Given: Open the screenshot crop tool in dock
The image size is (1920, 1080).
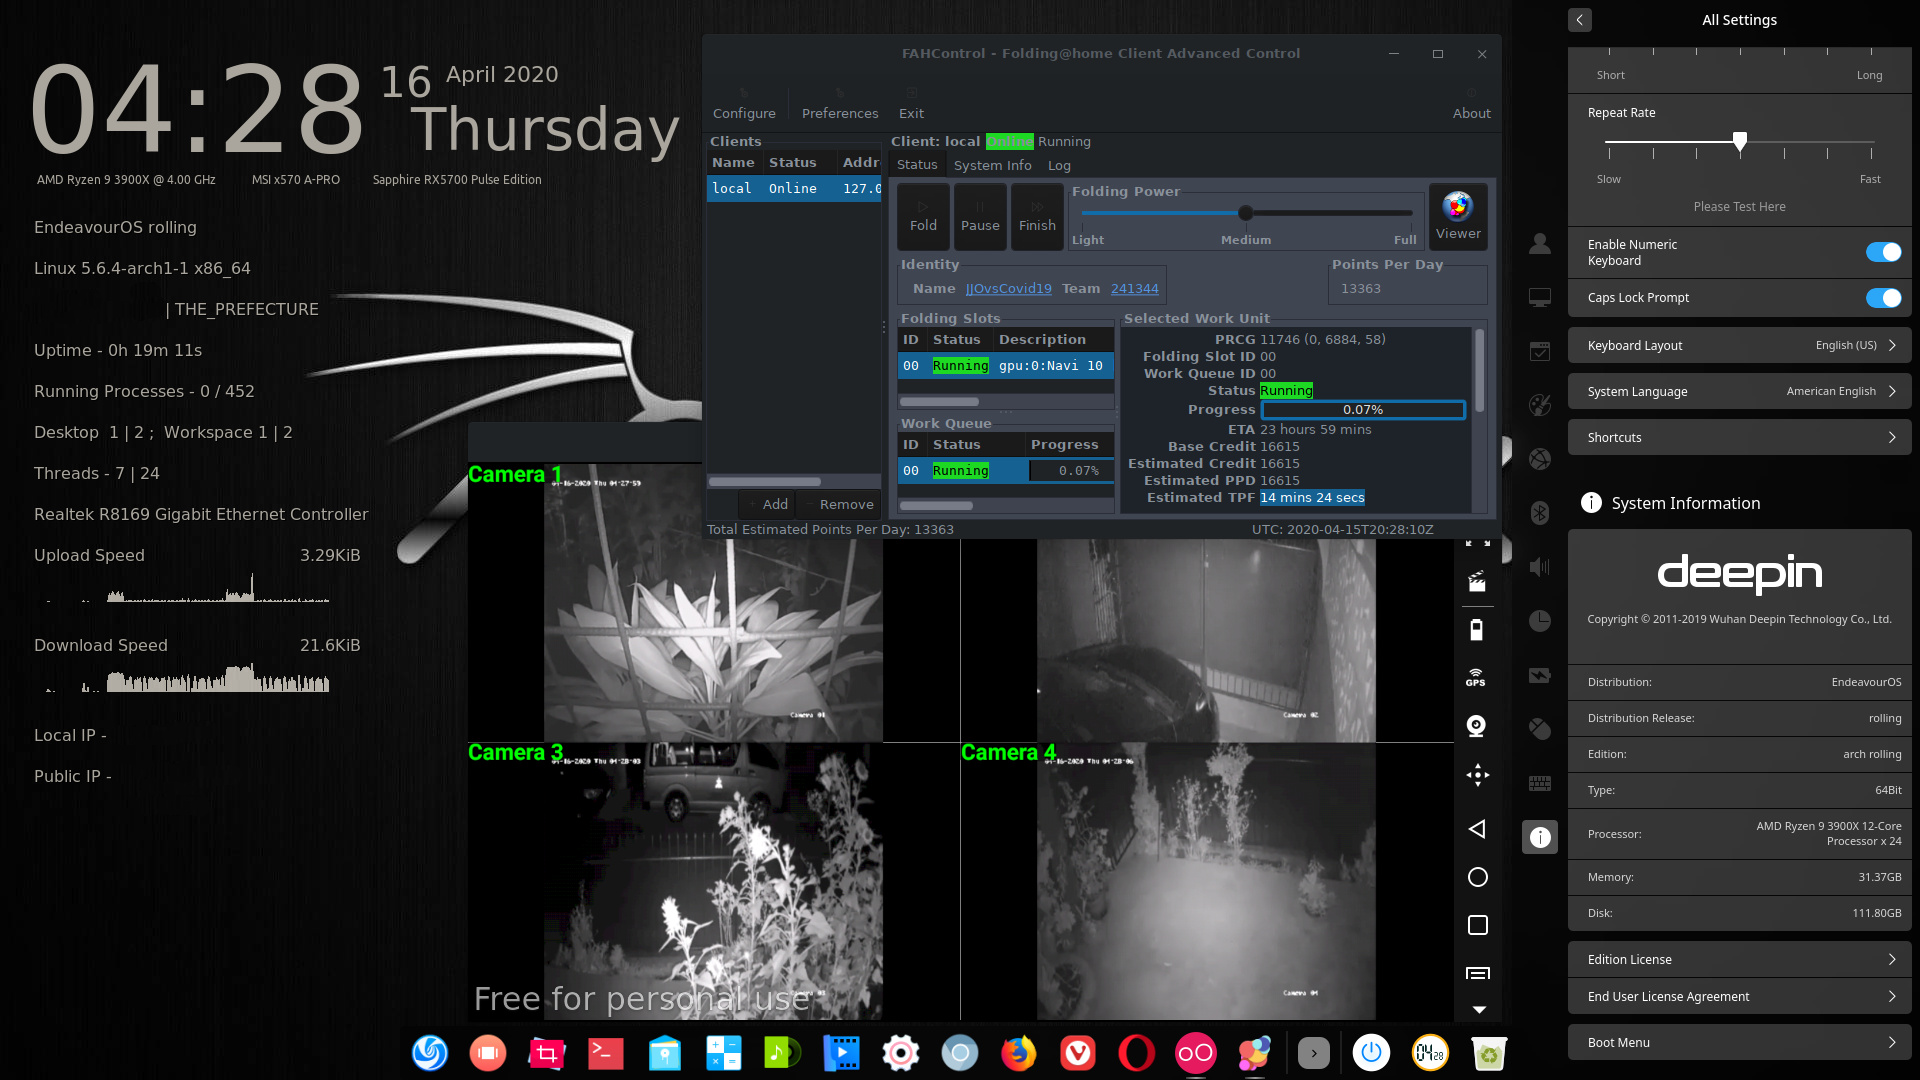Looking at the screenshot, I should point(547,1053).
